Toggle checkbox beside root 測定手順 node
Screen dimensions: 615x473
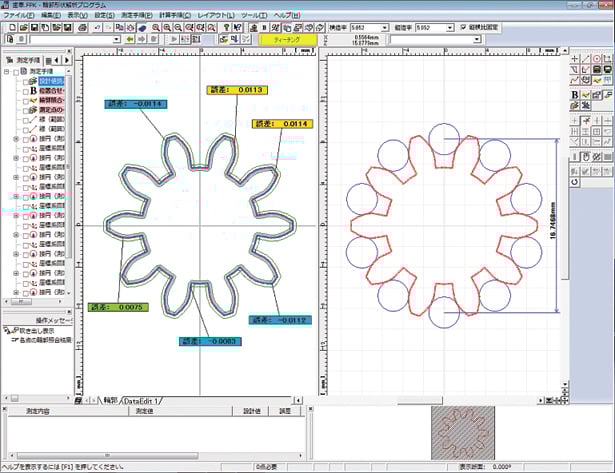(x=18, y=72)
